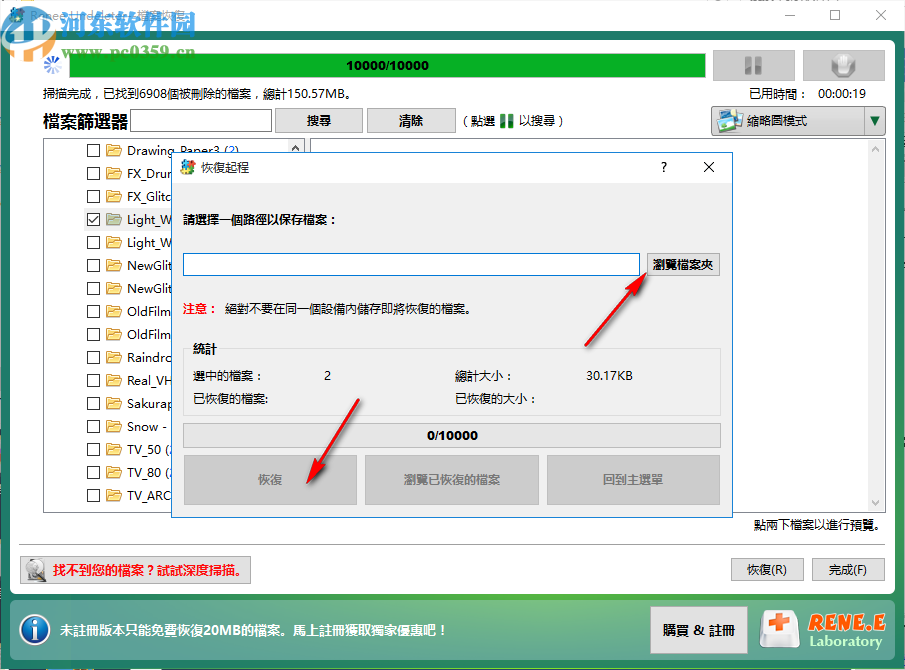Click the 完成(F) finish button
Viewport: 905px width, 670px height.
click(848, 570)
